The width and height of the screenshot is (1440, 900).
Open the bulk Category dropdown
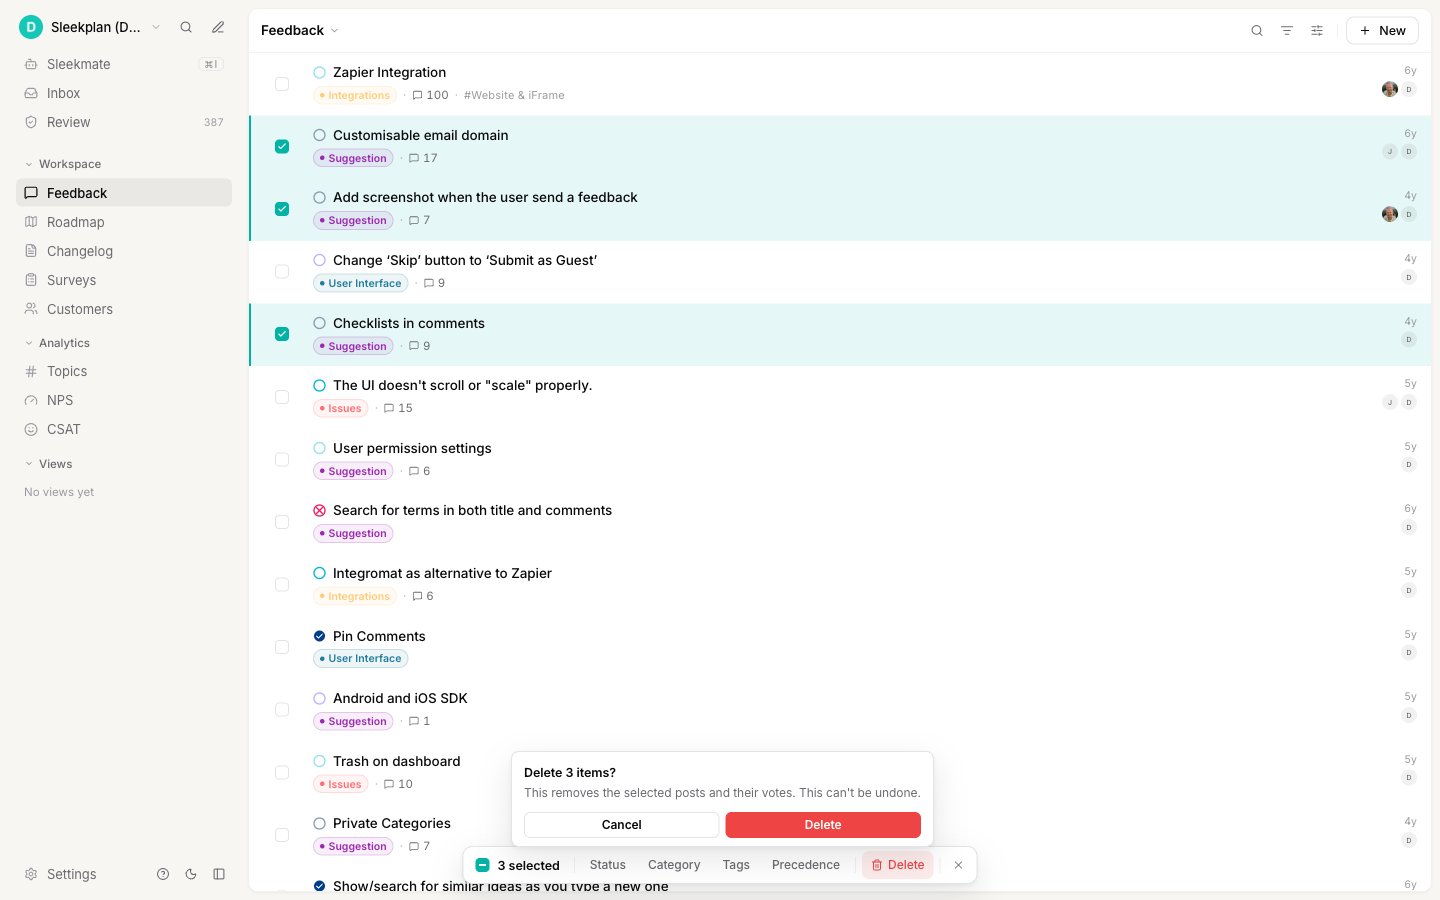[674, 865]
